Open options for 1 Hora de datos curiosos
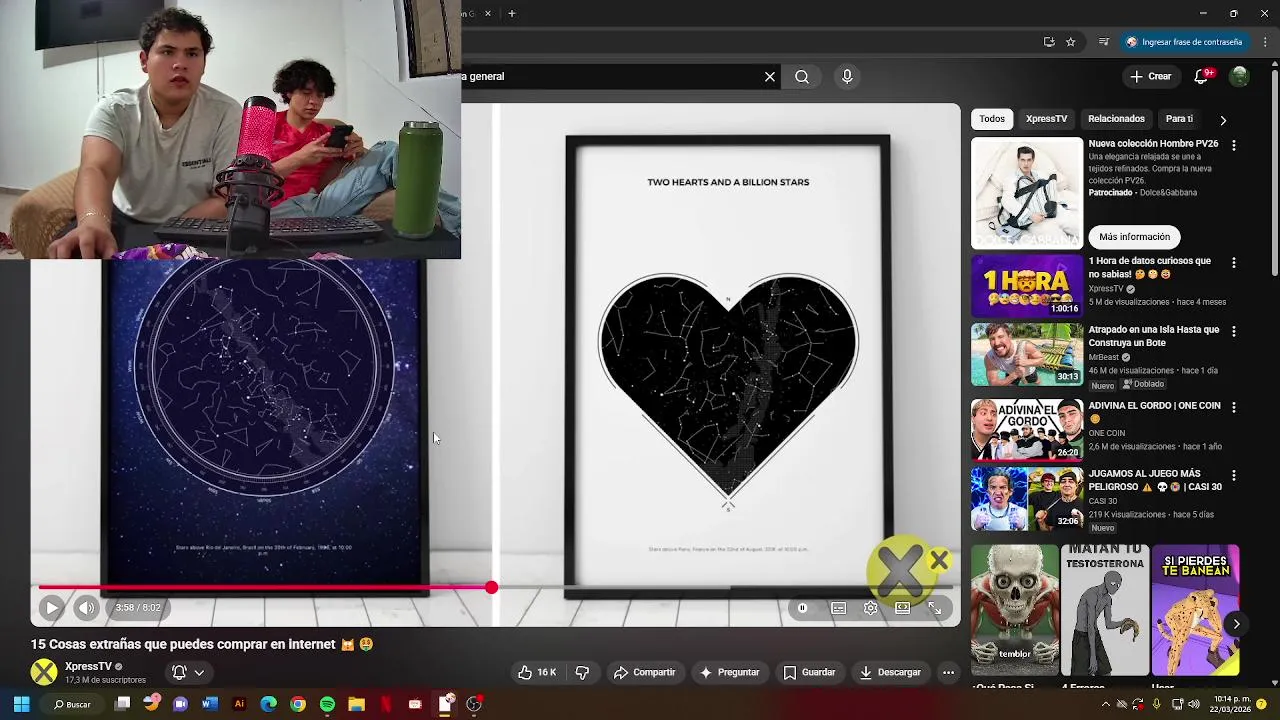 click(1234, 262)
